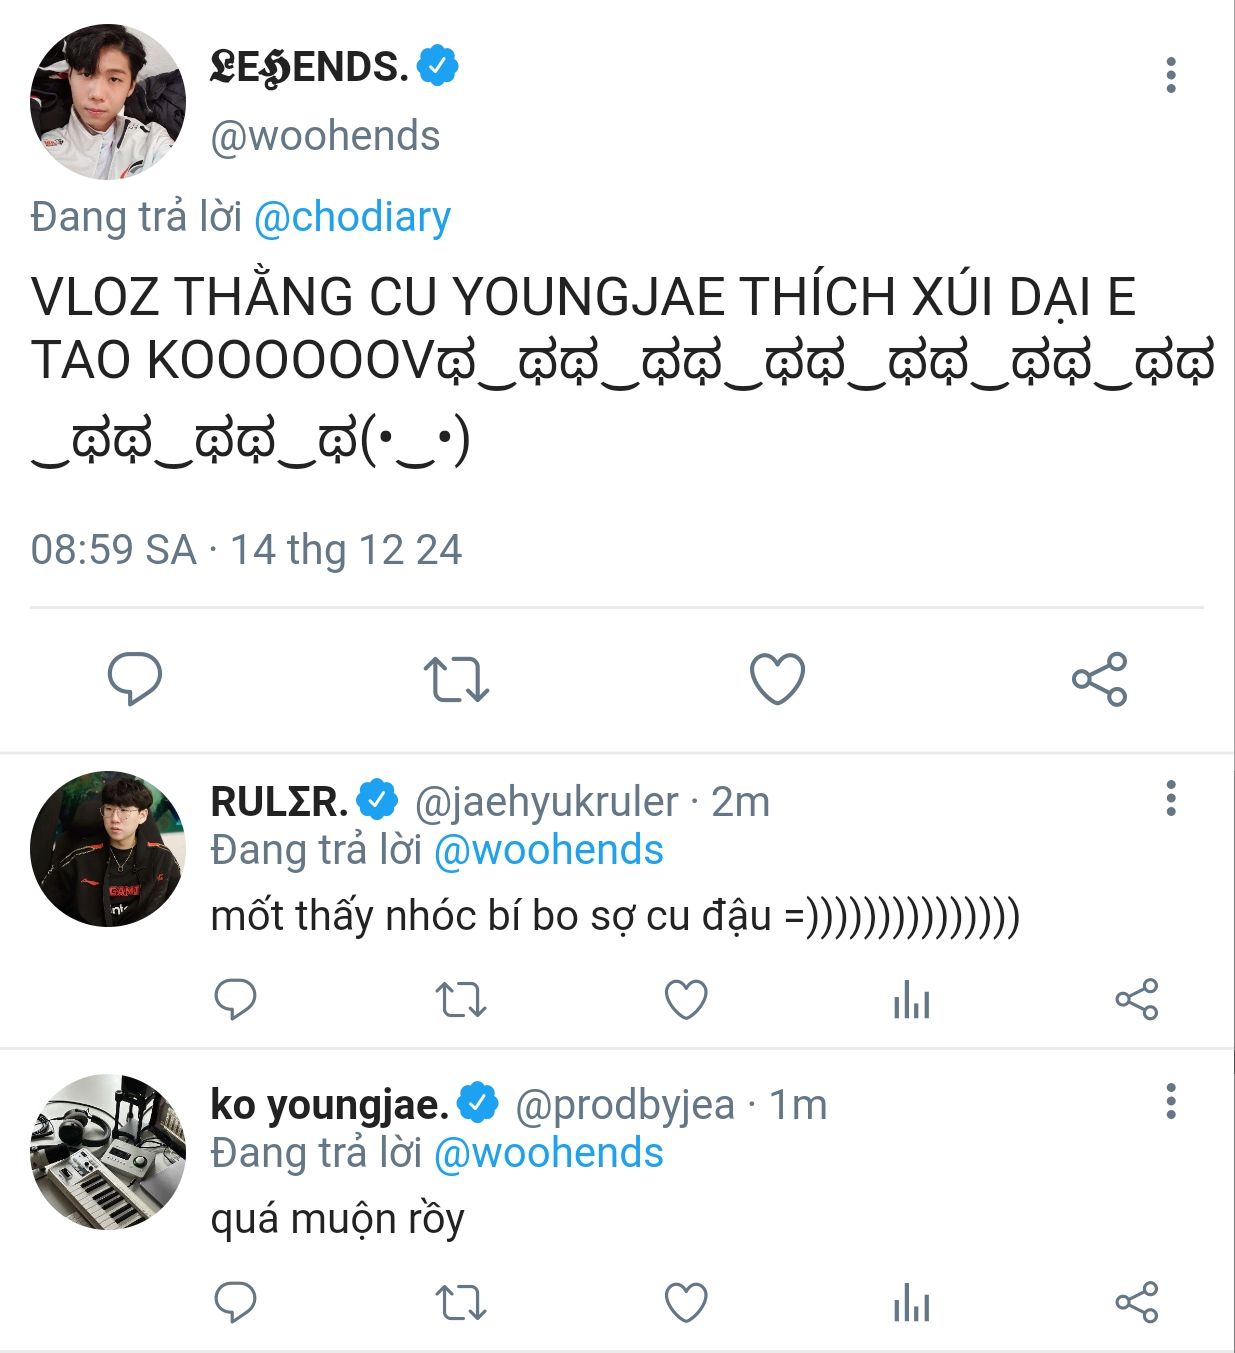The width and height of the screenshot is (1235, 1353).
Task: View analytics for the RULER reply
Action: 911,999
